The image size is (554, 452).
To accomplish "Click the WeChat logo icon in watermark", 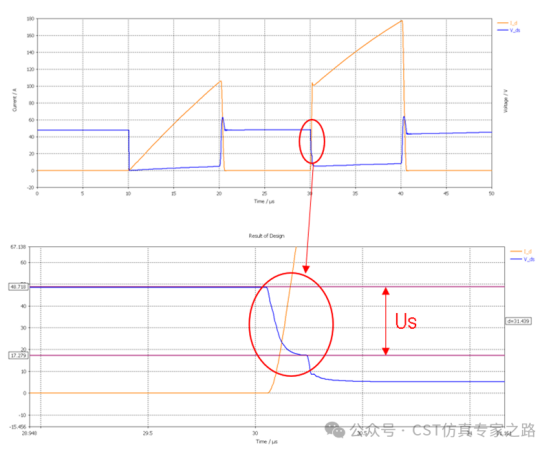I will pyautogui.click(x=335, y=430).
